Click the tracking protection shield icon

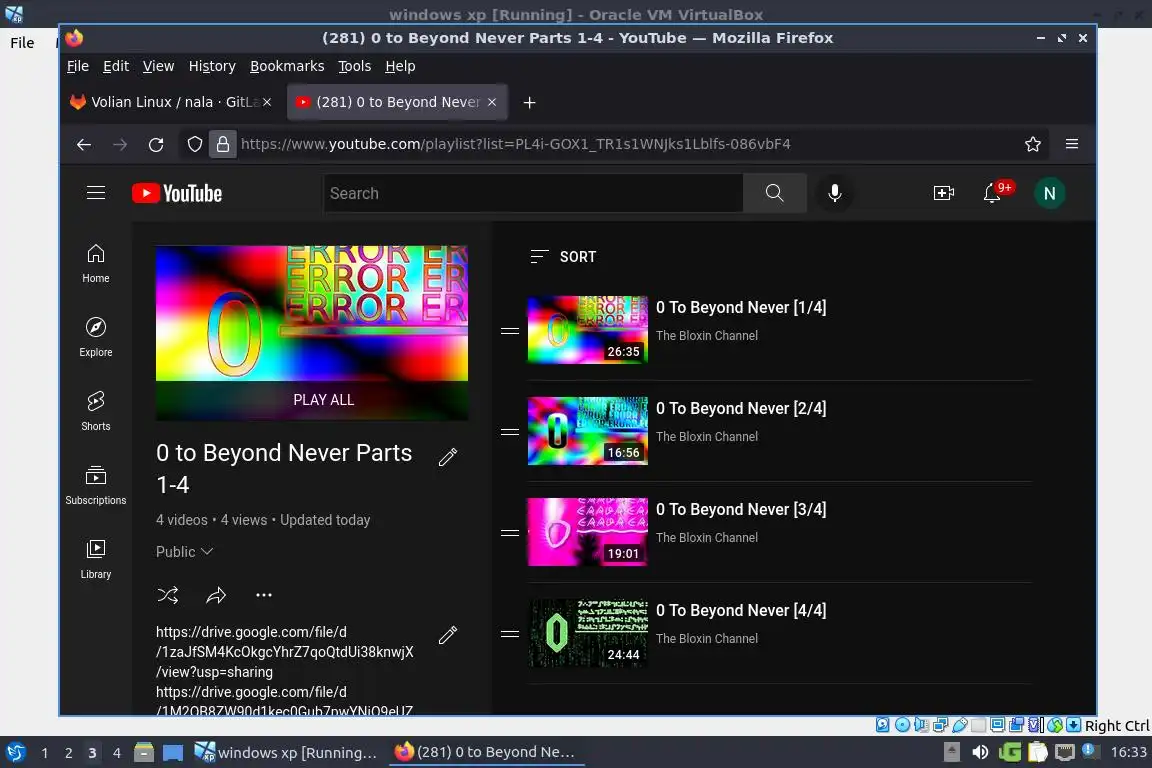[195, 144]
